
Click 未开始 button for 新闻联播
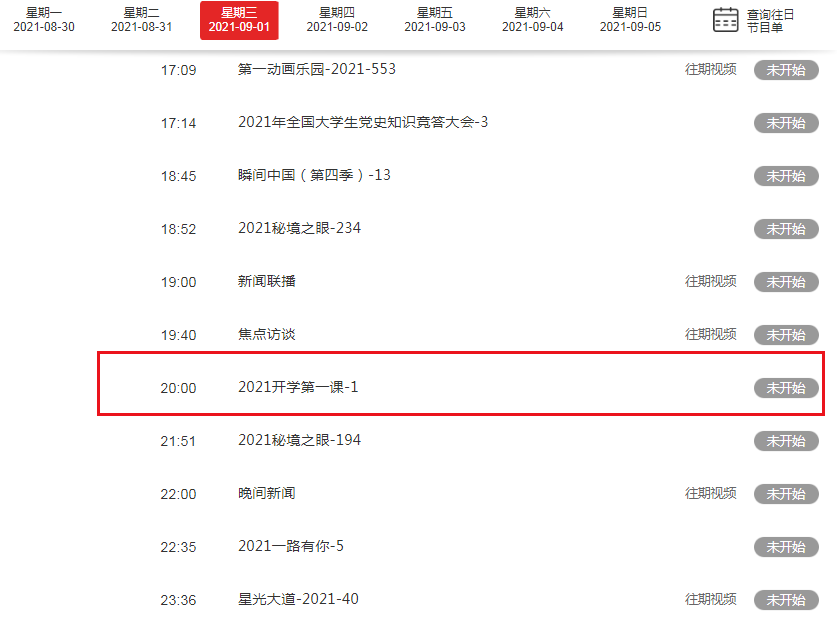coord(786,282)
